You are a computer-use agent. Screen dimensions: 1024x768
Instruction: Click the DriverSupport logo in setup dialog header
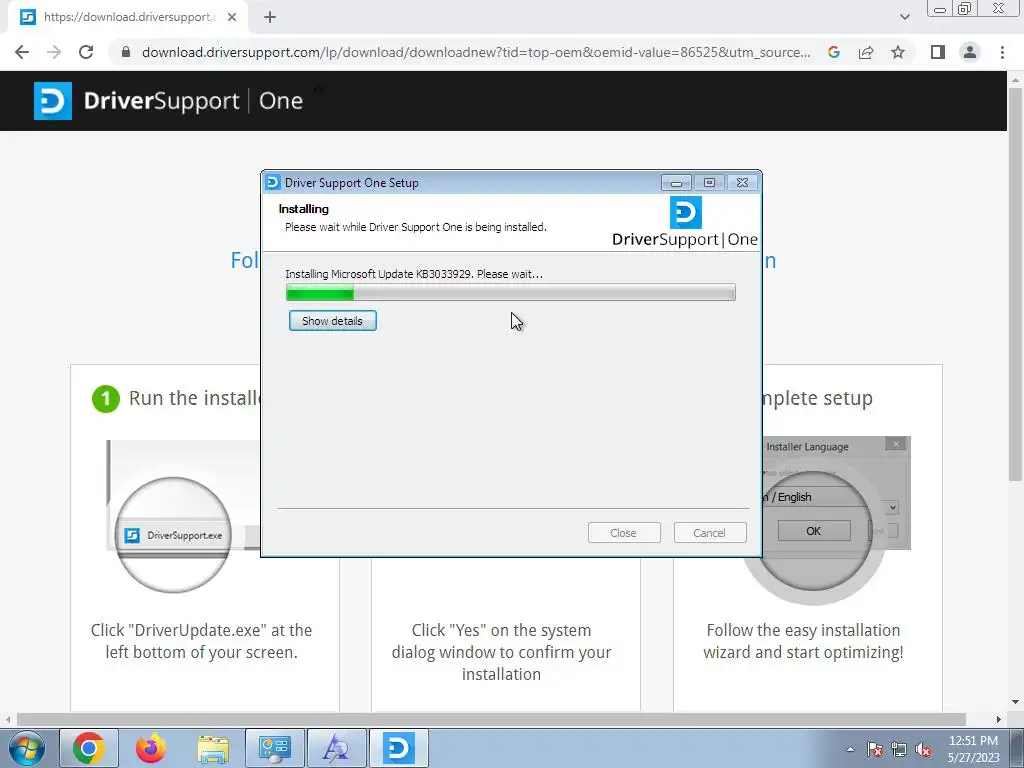click(685, 223)
